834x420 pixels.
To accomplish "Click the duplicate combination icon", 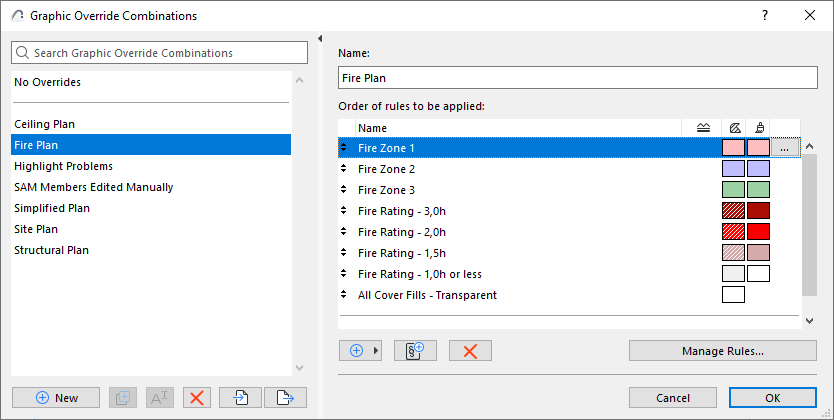I will [x=120, y=397].
